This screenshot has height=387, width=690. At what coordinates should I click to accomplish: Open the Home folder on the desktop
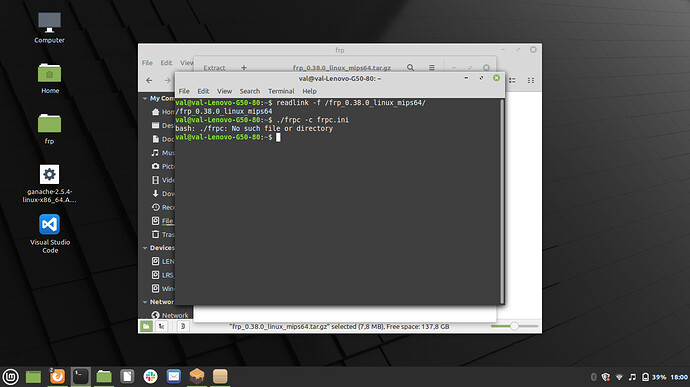pos(50,78)
